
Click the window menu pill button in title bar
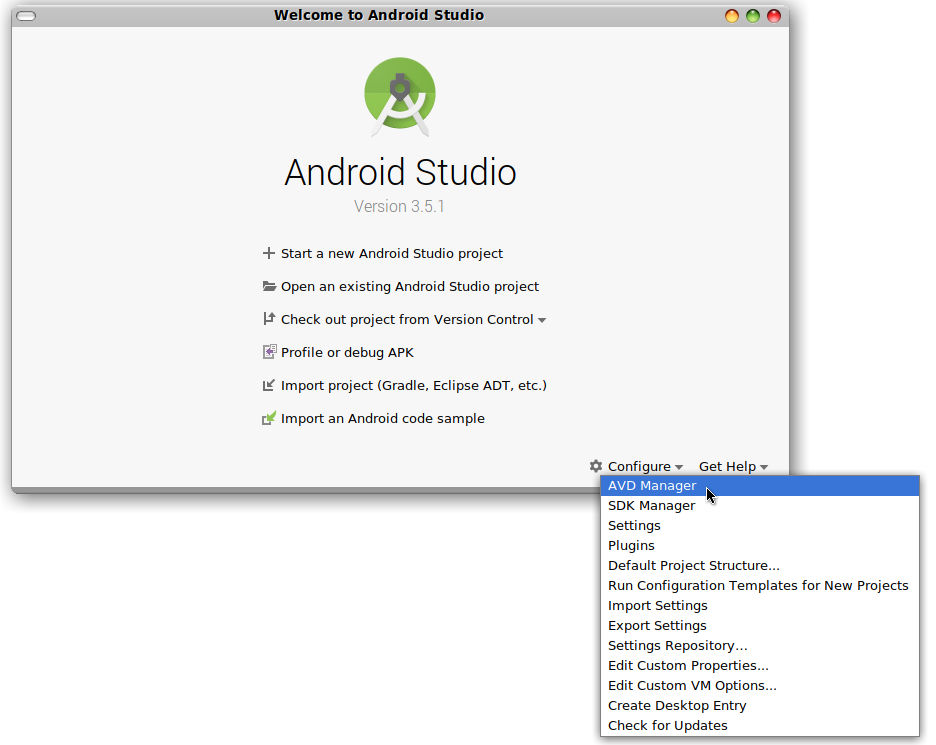coord(26,16)
